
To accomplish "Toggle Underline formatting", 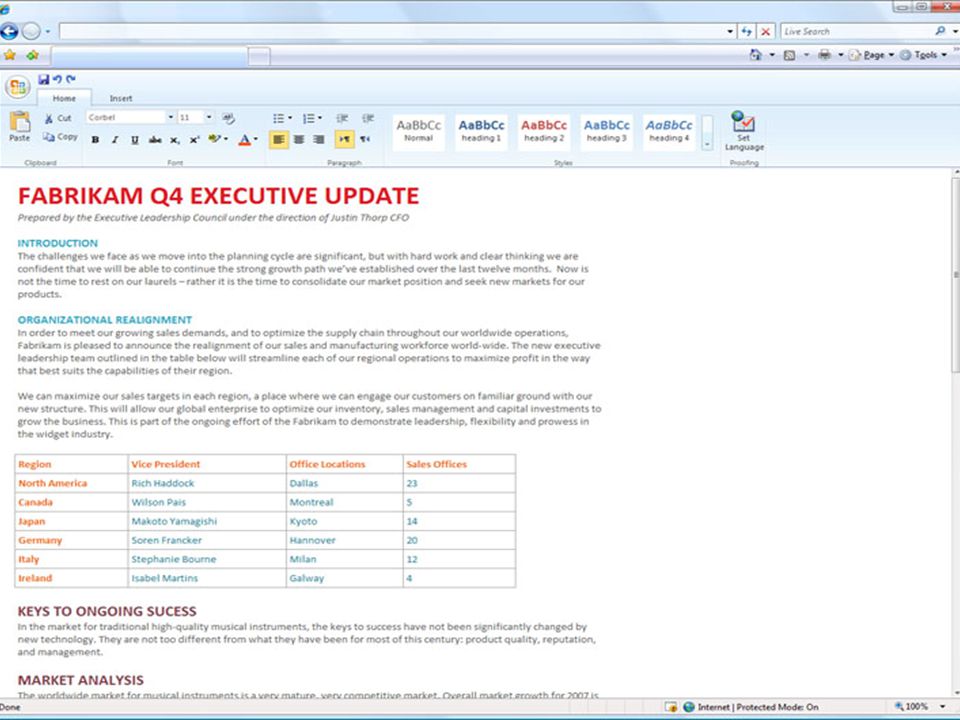I will pyautogui.click(x=135, y=140).
